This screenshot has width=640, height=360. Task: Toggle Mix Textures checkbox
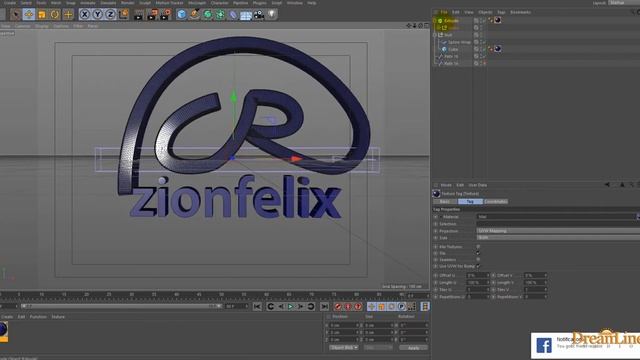(x=478, y=247)
